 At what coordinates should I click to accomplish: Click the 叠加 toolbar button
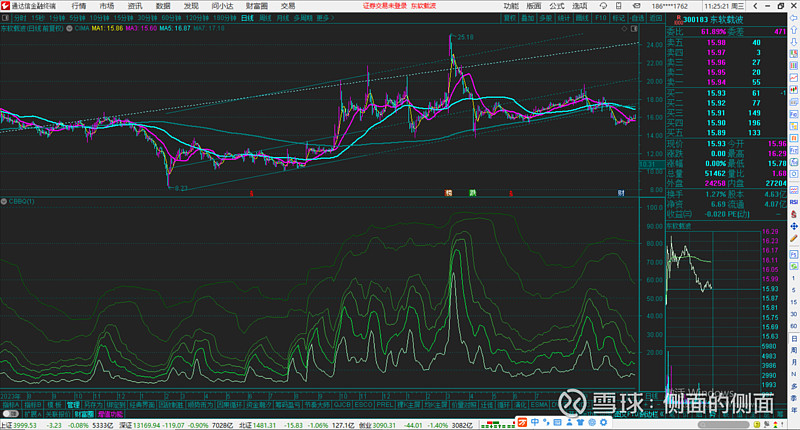point(528,18)
